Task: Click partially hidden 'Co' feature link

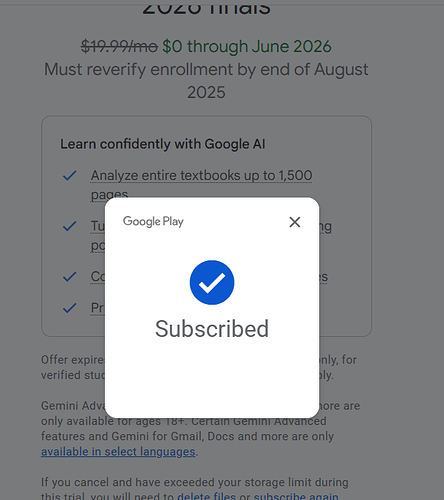Action: tap(98, 277)
